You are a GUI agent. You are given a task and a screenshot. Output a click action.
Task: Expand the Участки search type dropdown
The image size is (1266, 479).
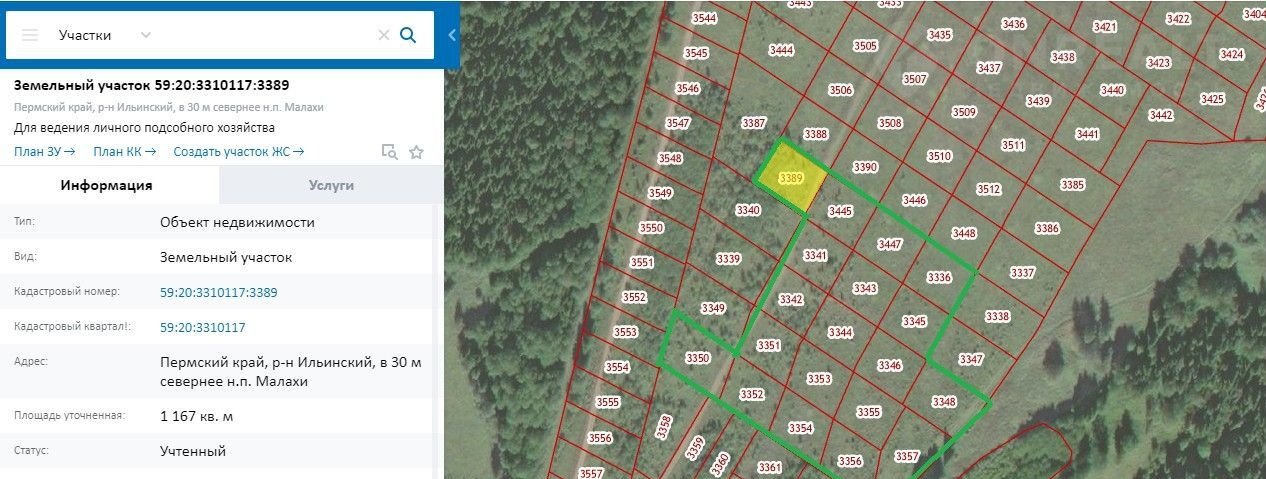pos(146,35)
